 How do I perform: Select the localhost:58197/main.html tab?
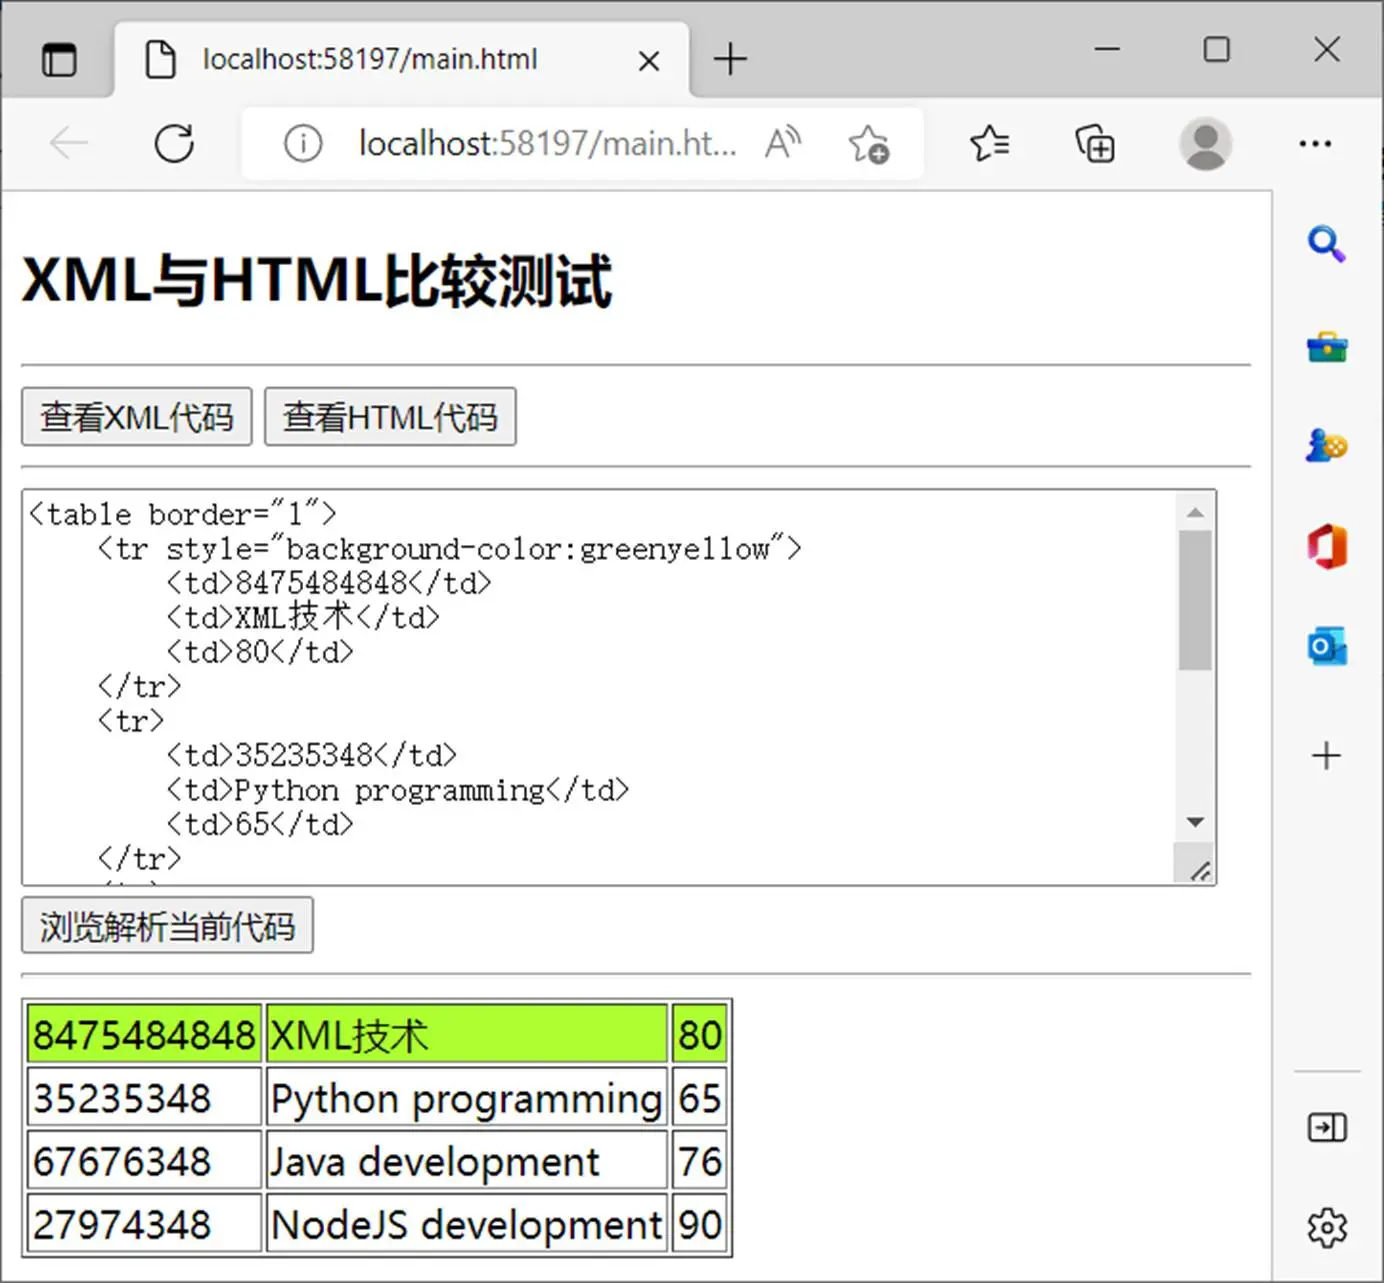pyautogui.click(x=402, y=60)
